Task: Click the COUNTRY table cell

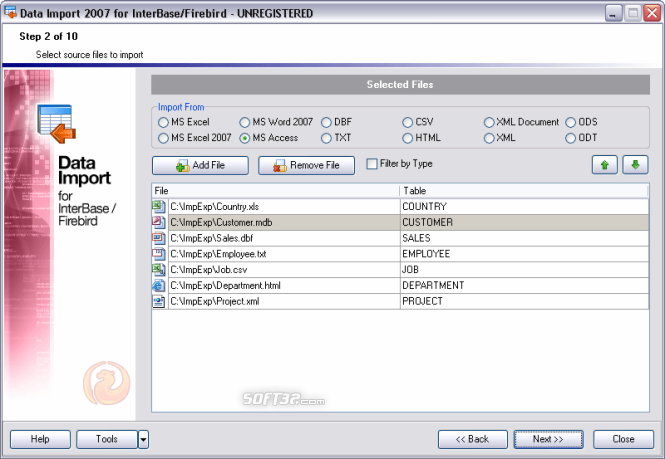Action: [x=524, y=207]
